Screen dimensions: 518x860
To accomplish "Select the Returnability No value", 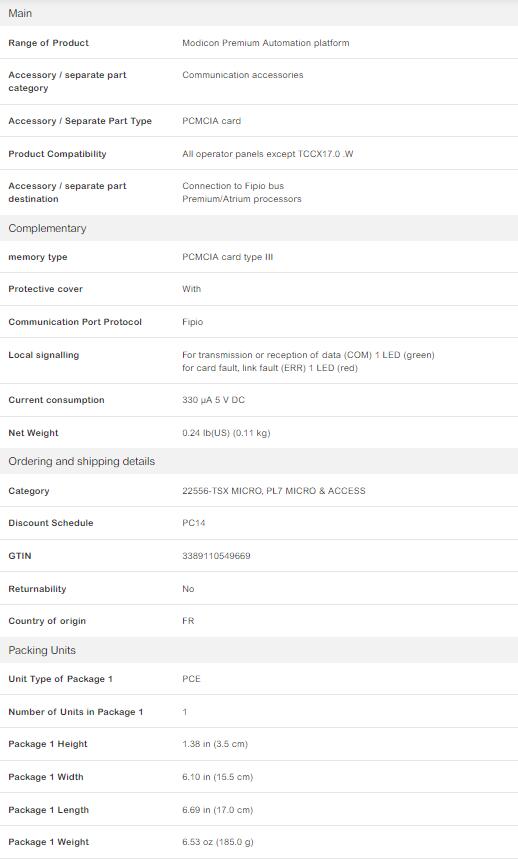I will [x=188, y=589].
